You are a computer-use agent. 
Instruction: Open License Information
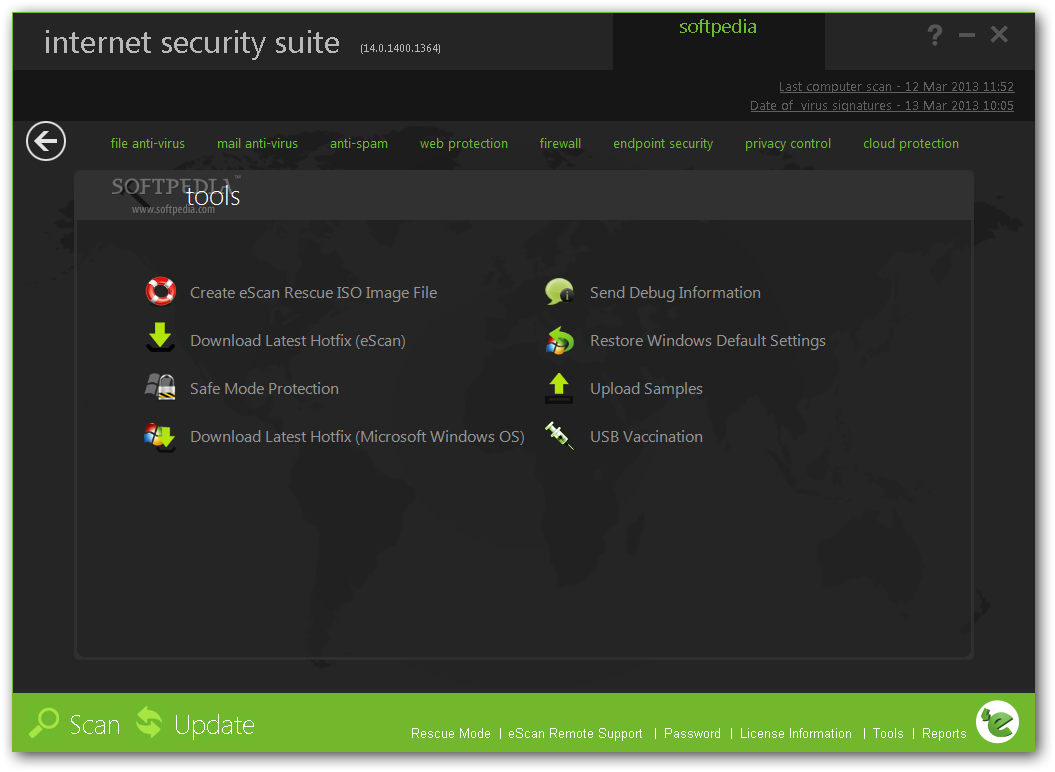796,734
